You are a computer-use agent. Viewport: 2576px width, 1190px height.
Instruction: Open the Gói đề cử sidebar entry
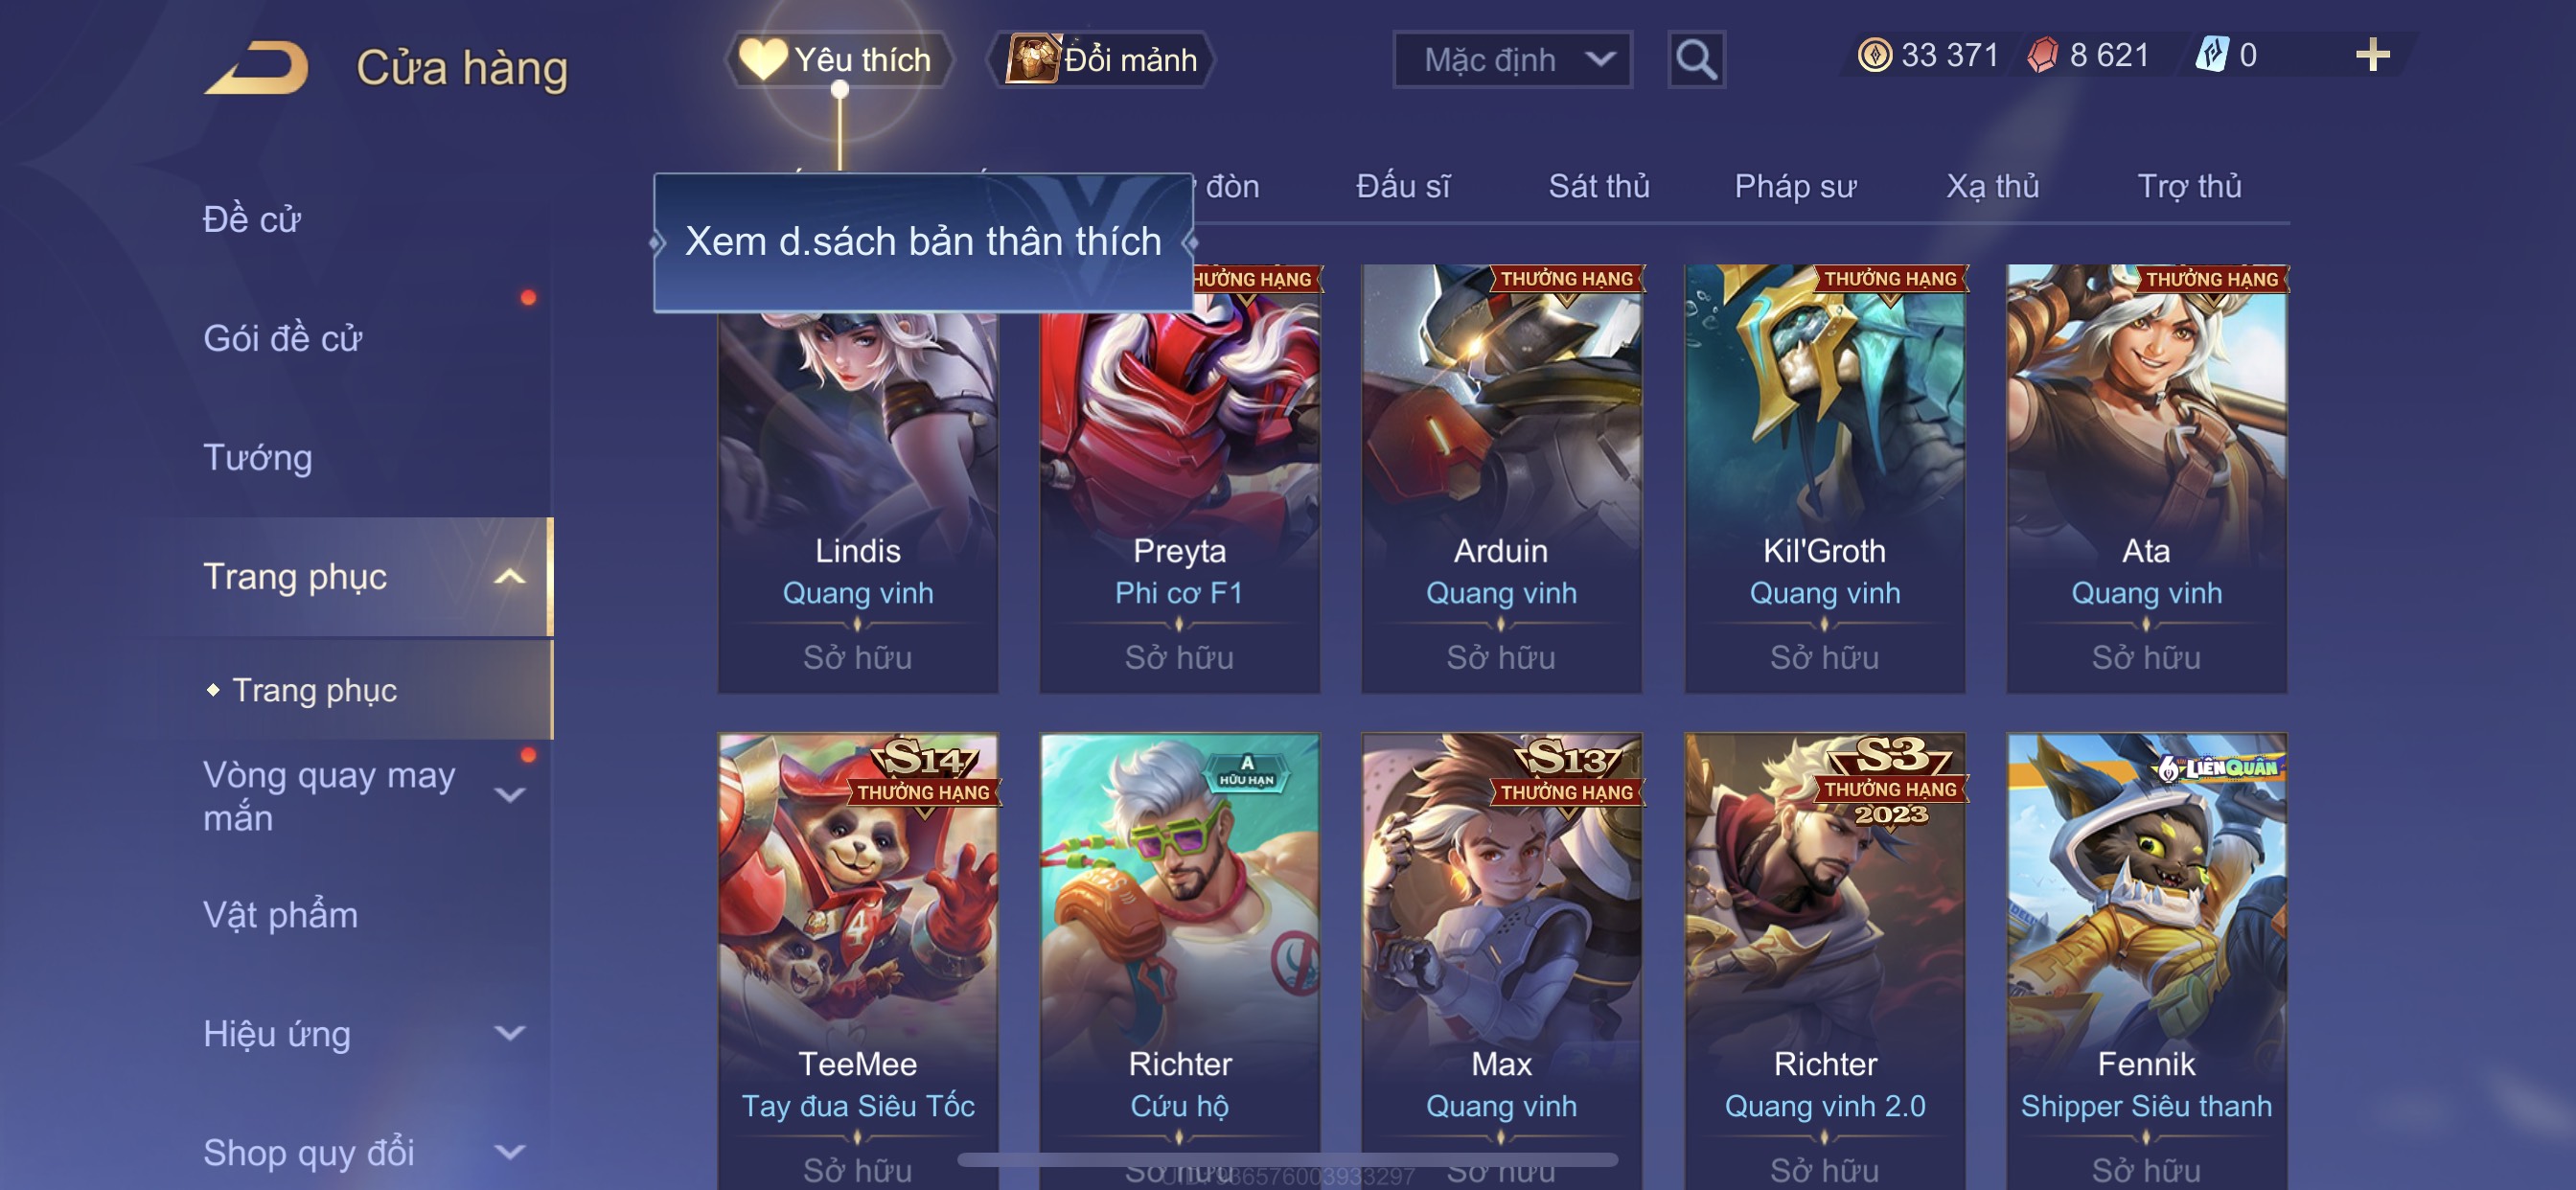(282, 339)
